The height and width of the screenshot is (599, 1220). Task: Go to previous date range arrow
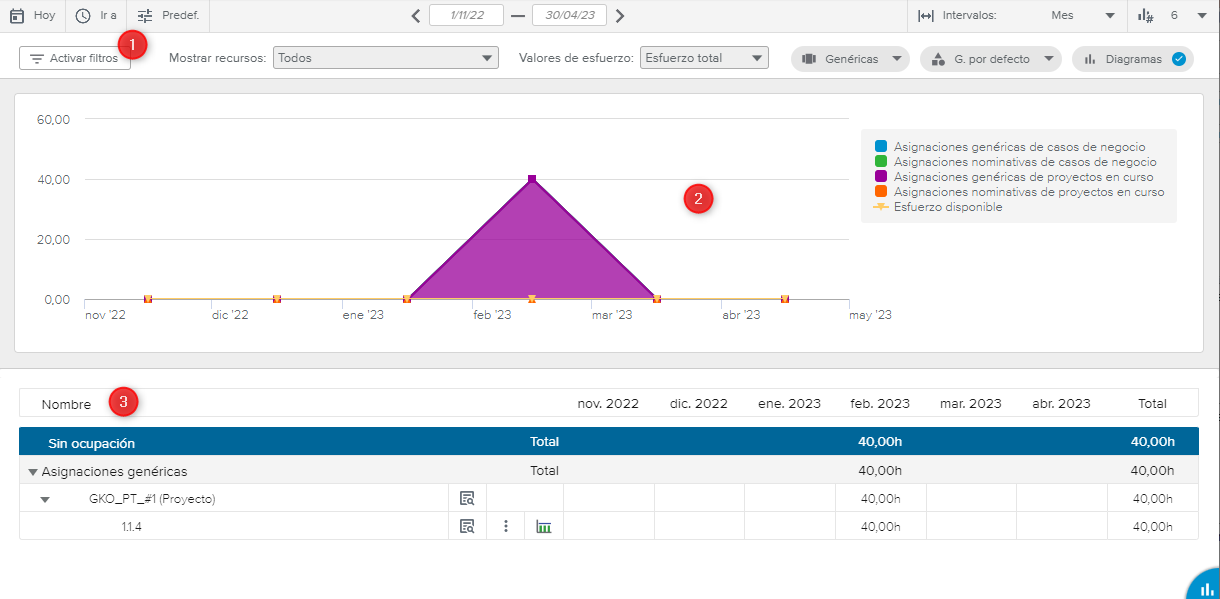tap(417, 16)
